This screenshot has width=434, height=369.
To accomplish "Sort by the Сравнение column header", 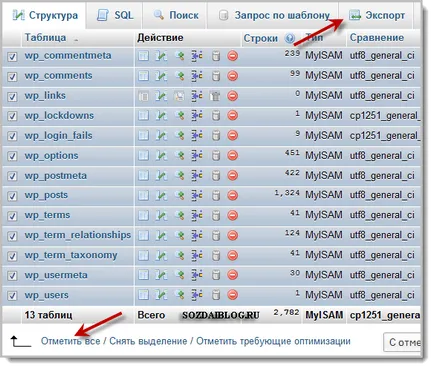I will (377, 38).
